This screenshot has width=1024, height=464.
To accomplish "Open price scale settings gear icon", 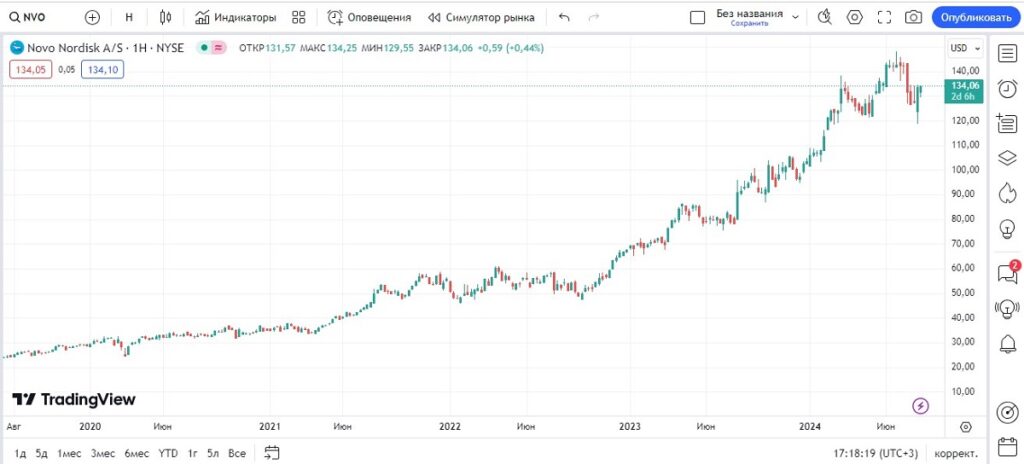I will point(966,427).
